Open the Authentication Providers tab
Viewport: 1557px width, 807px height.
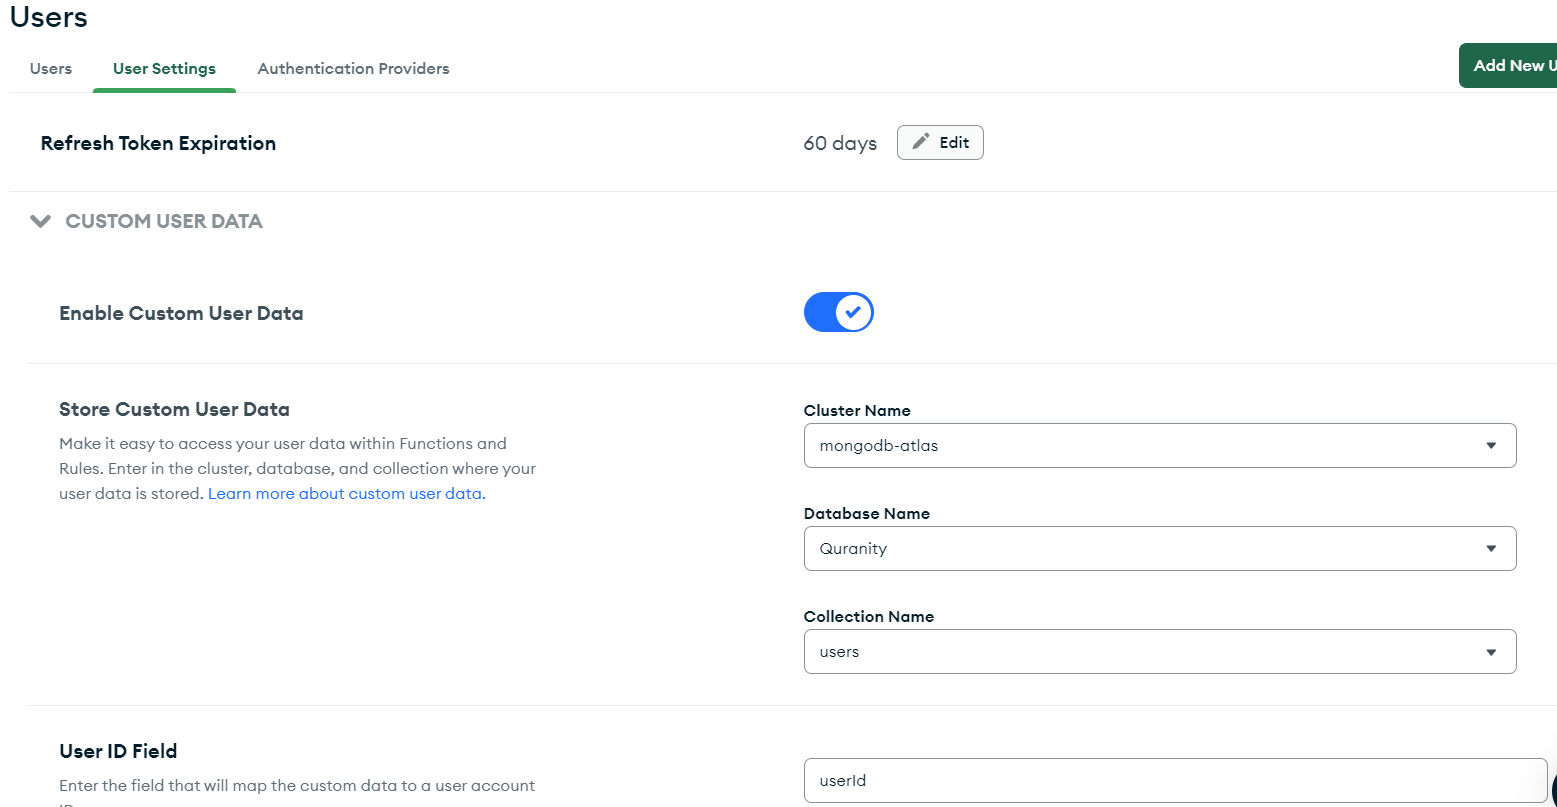(x=353, y=69)
